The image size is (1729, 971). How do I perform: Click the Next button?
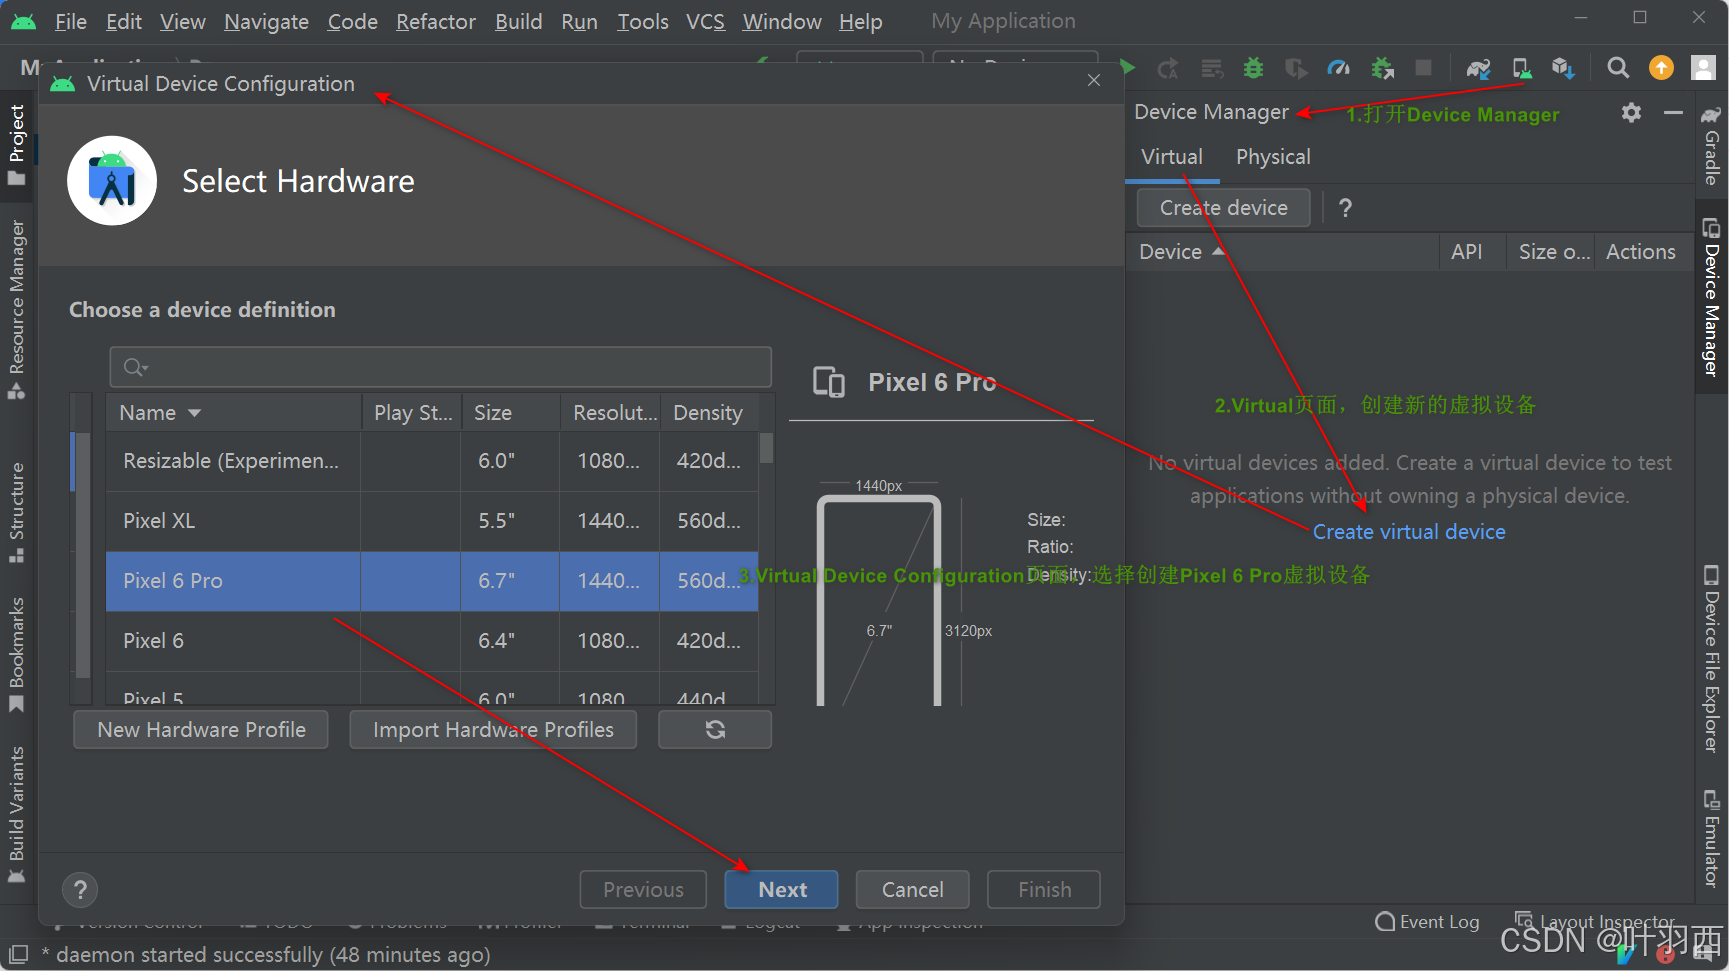pyautogui.click(x=782, y=889)
